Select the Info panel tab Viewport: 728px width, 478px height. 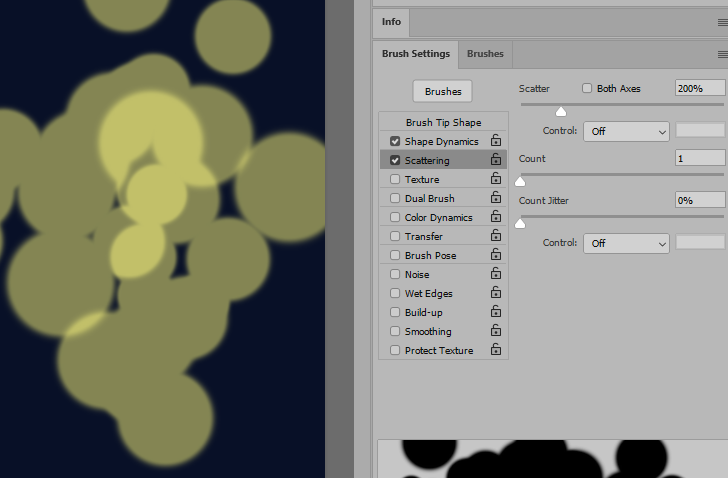click(391, 22)
